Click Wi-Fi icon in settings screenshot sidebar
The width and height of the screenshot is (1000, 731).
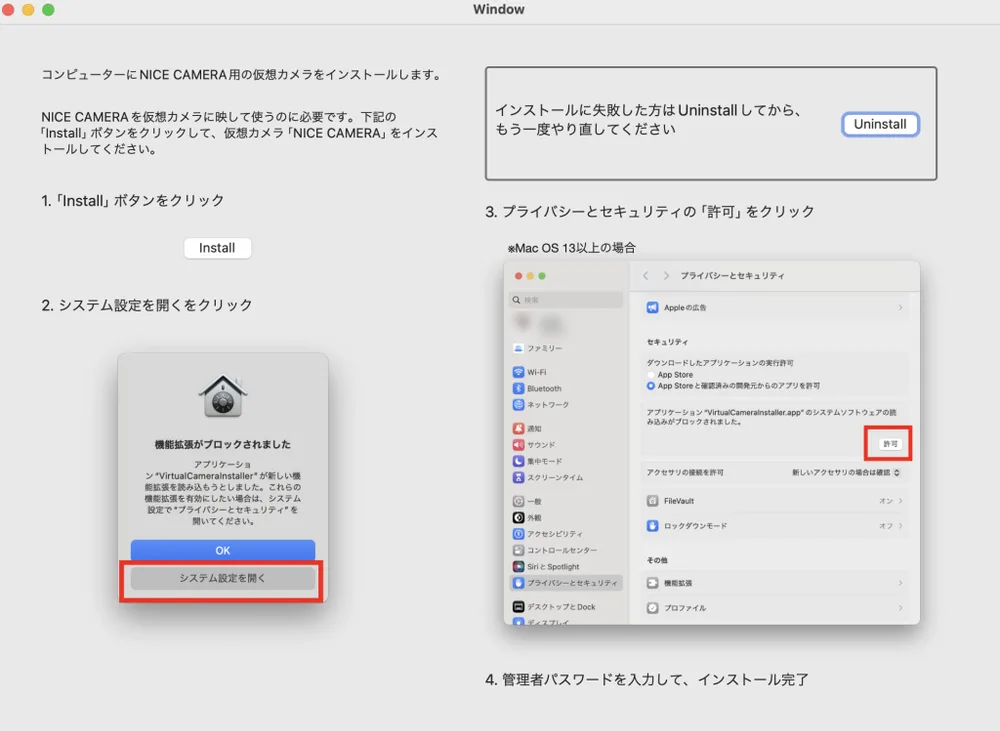[x=518, y=372]
